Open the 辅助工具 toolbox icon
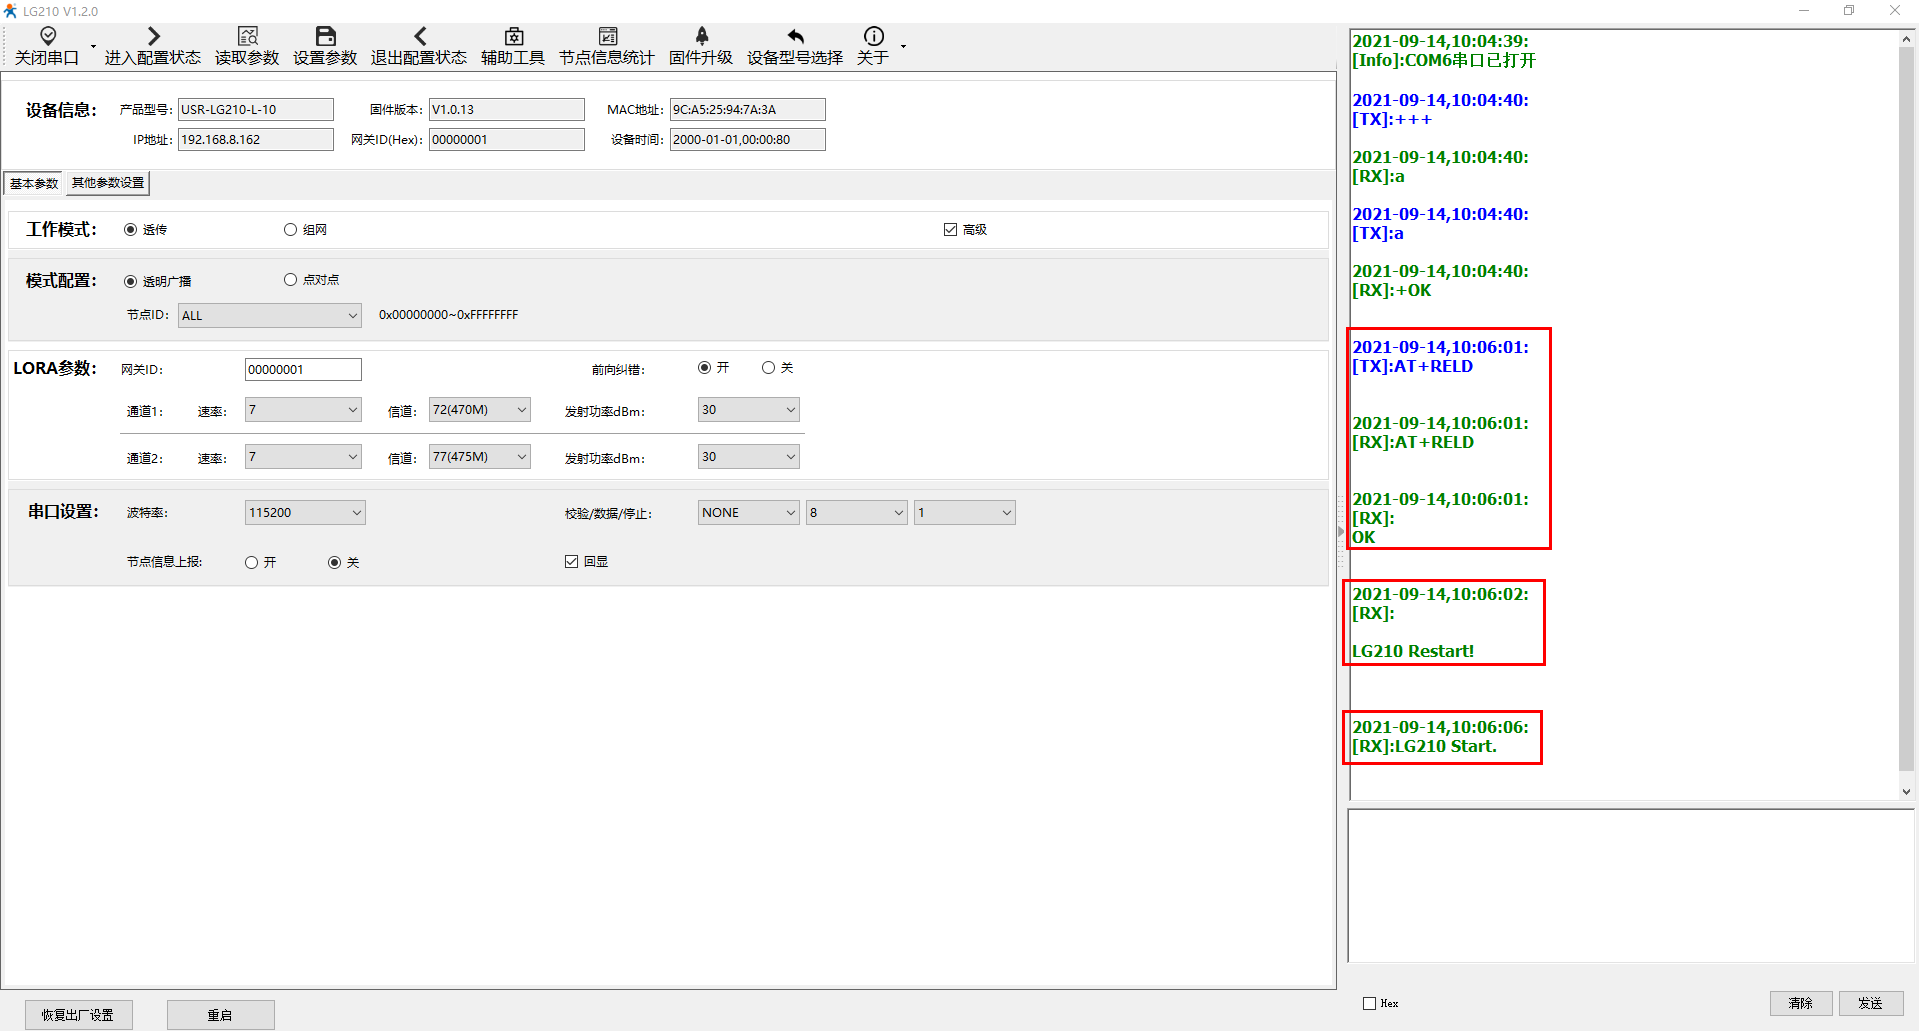 [513, 37]
